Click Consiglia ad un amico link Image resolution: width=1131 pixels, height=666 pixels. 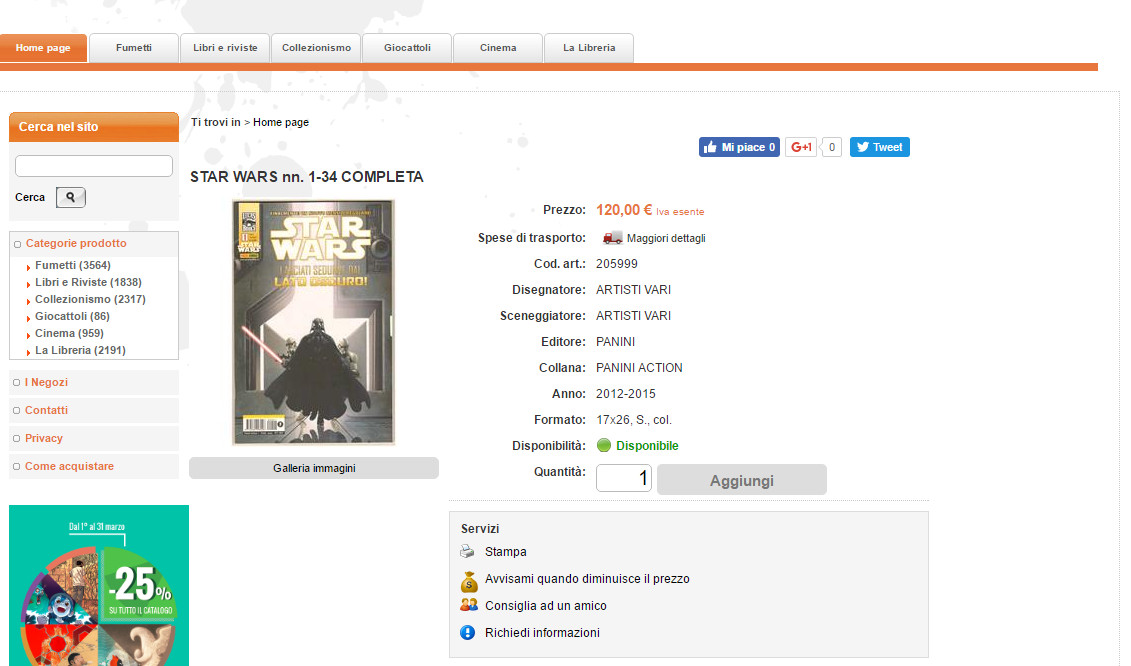545,605
